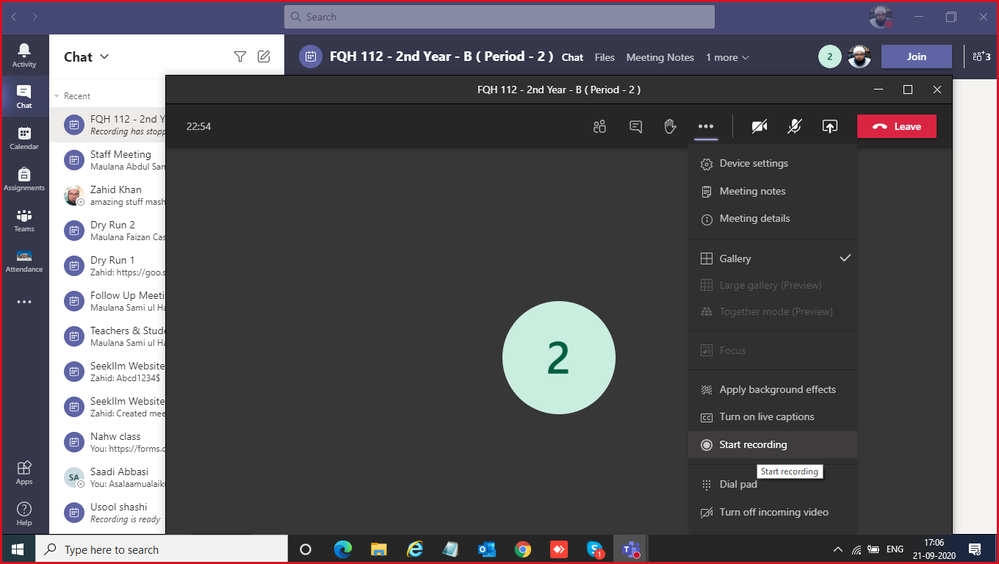999x564 pixels.
Task: Open Activity in the Teams sidebar
Action: (x=24, y=55)
